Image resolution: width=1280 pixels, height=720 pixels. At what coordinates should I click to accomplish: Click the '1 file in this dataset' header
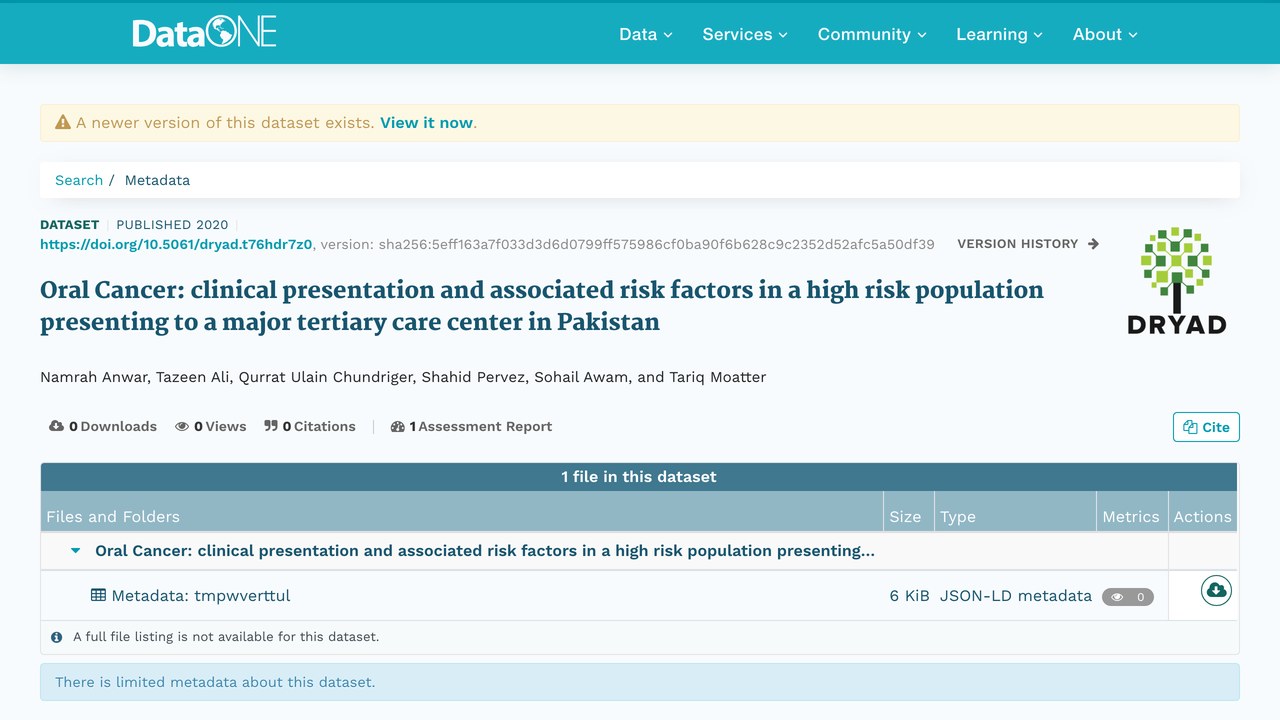point(639,476)
